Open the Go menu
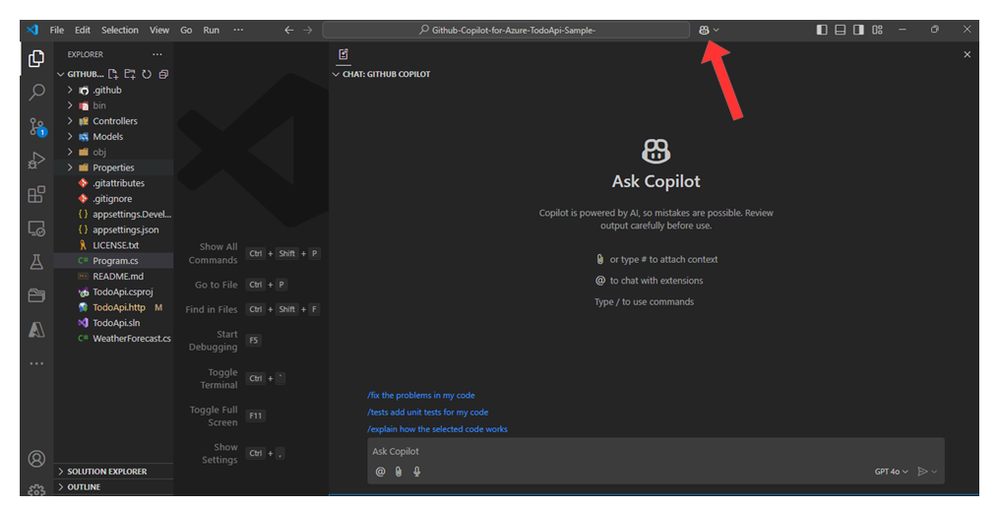Screen dimensions: 999x516 [x=186, y=30]
